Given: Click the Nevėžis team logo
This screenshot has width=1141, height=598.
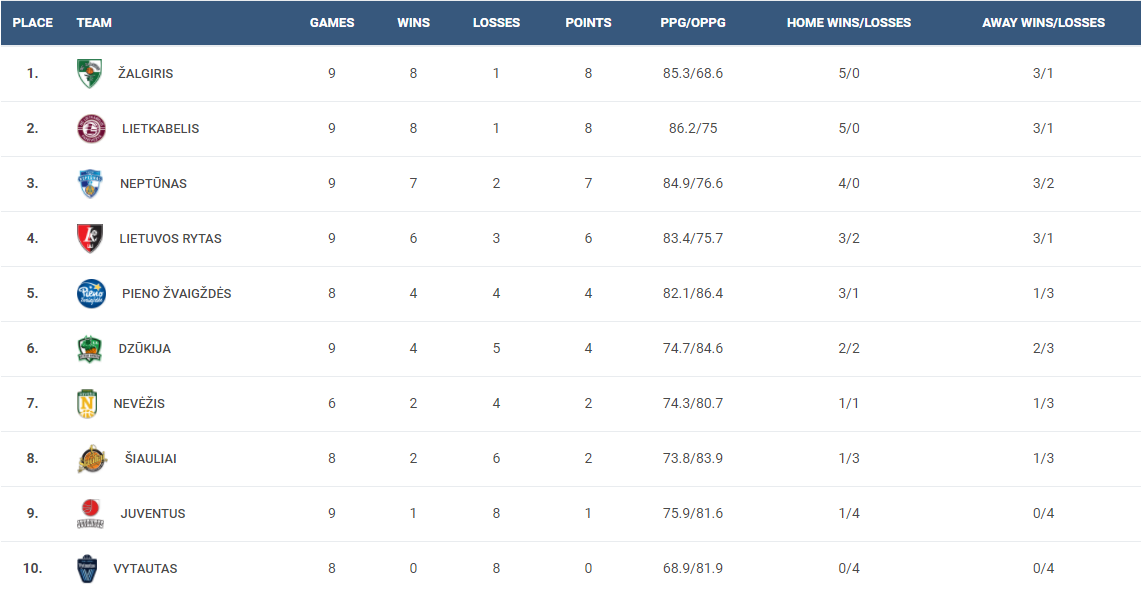Looking at the screenshot, I should [88, 403].
